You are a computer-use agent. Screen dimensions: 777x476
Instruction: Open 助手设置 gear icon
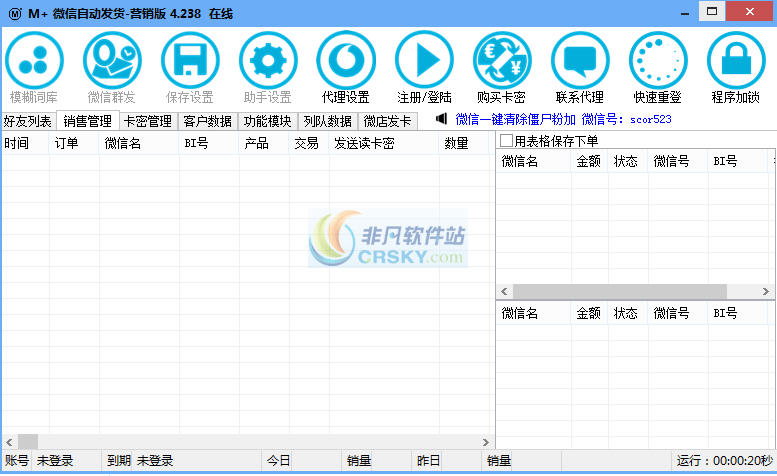pos(268,60)
